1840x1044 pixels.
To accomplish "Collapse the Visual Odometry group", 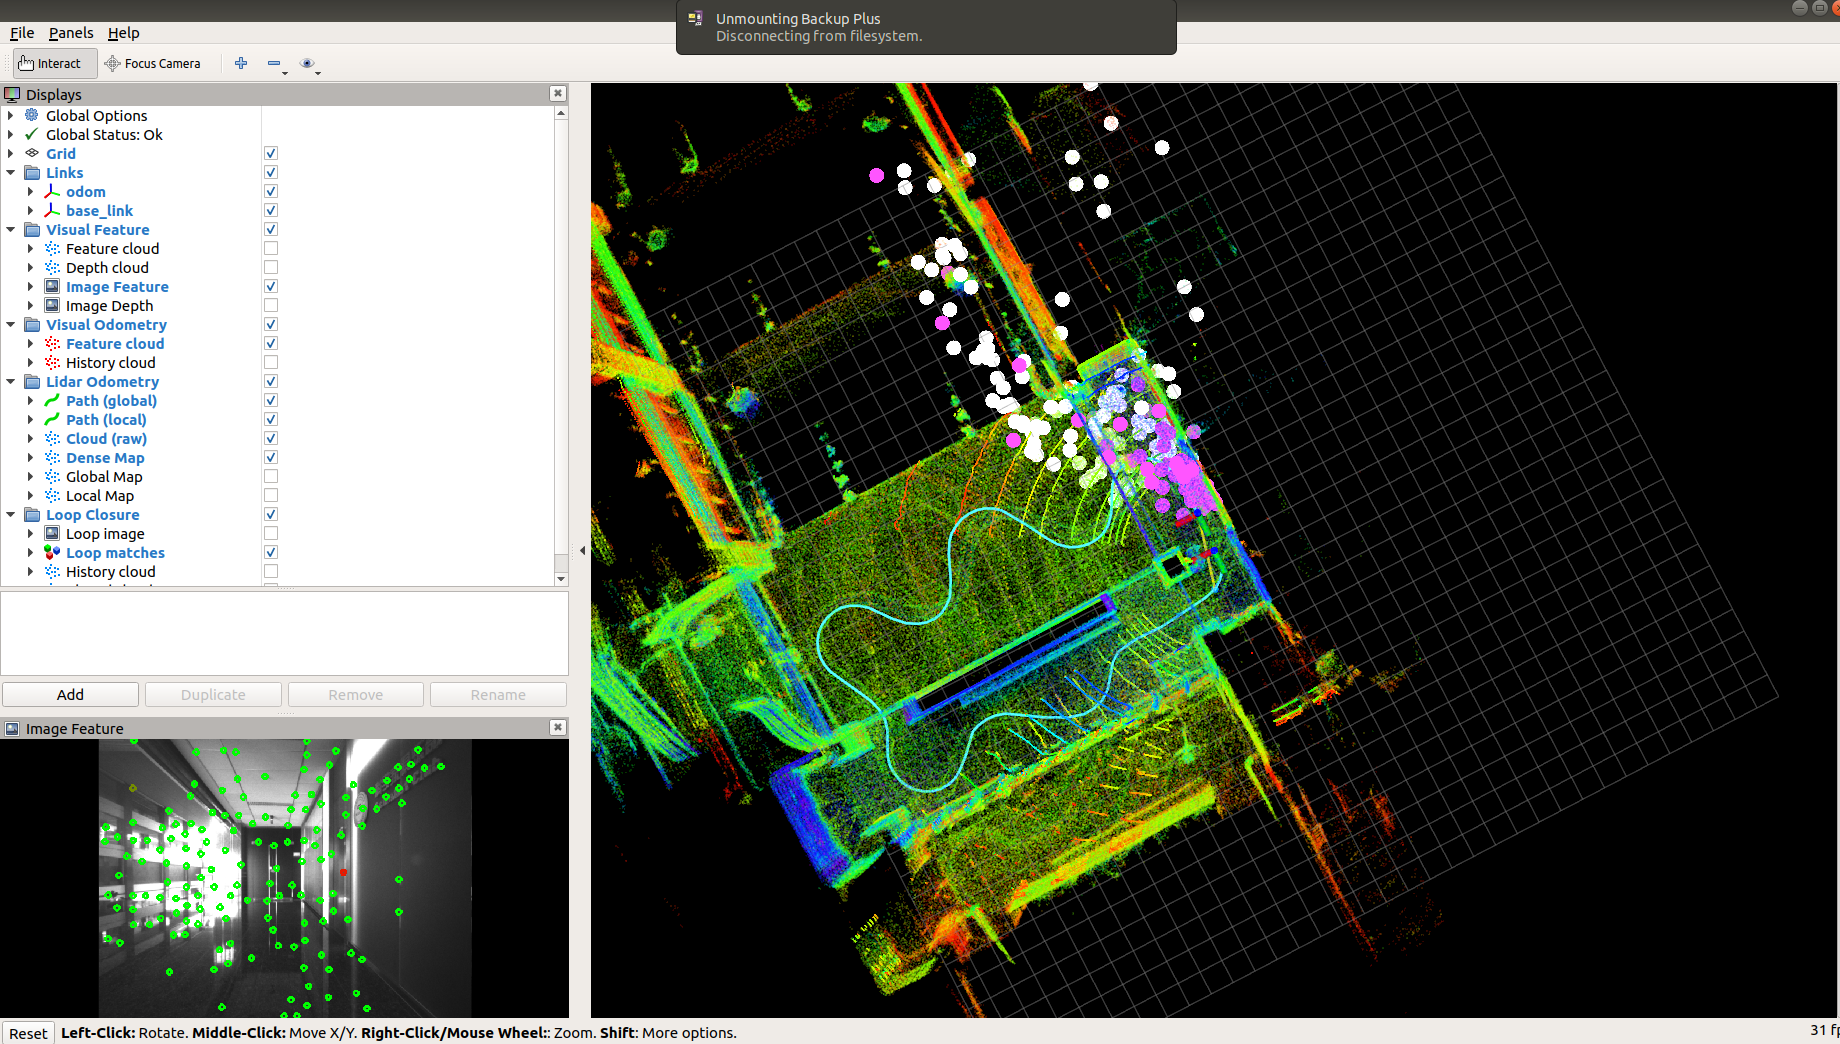I will click(x=10, y=324).
